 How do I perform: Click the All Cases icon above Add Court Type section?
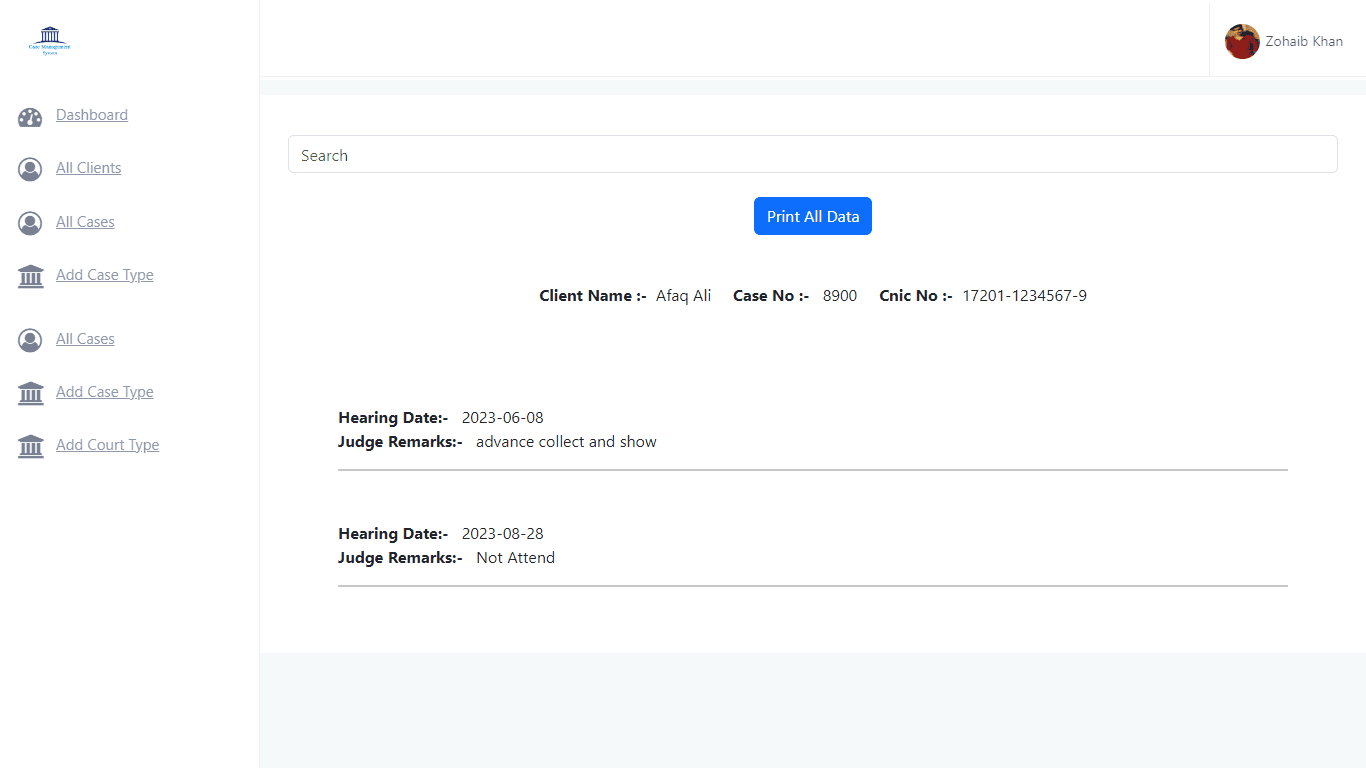click(30, 340)
